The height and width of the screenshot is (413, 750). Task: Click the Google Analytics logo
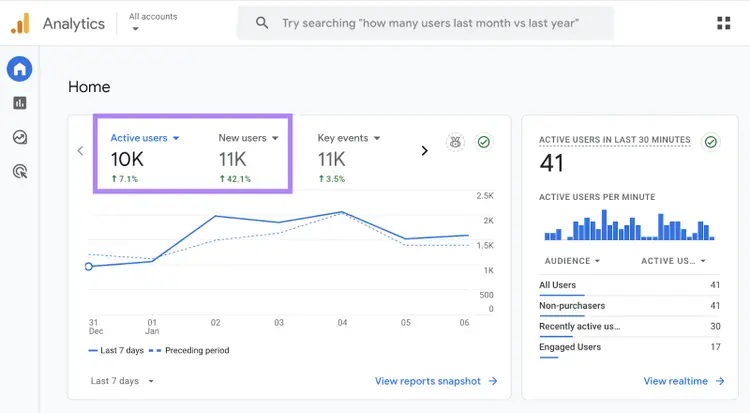[x=20, y=23]
